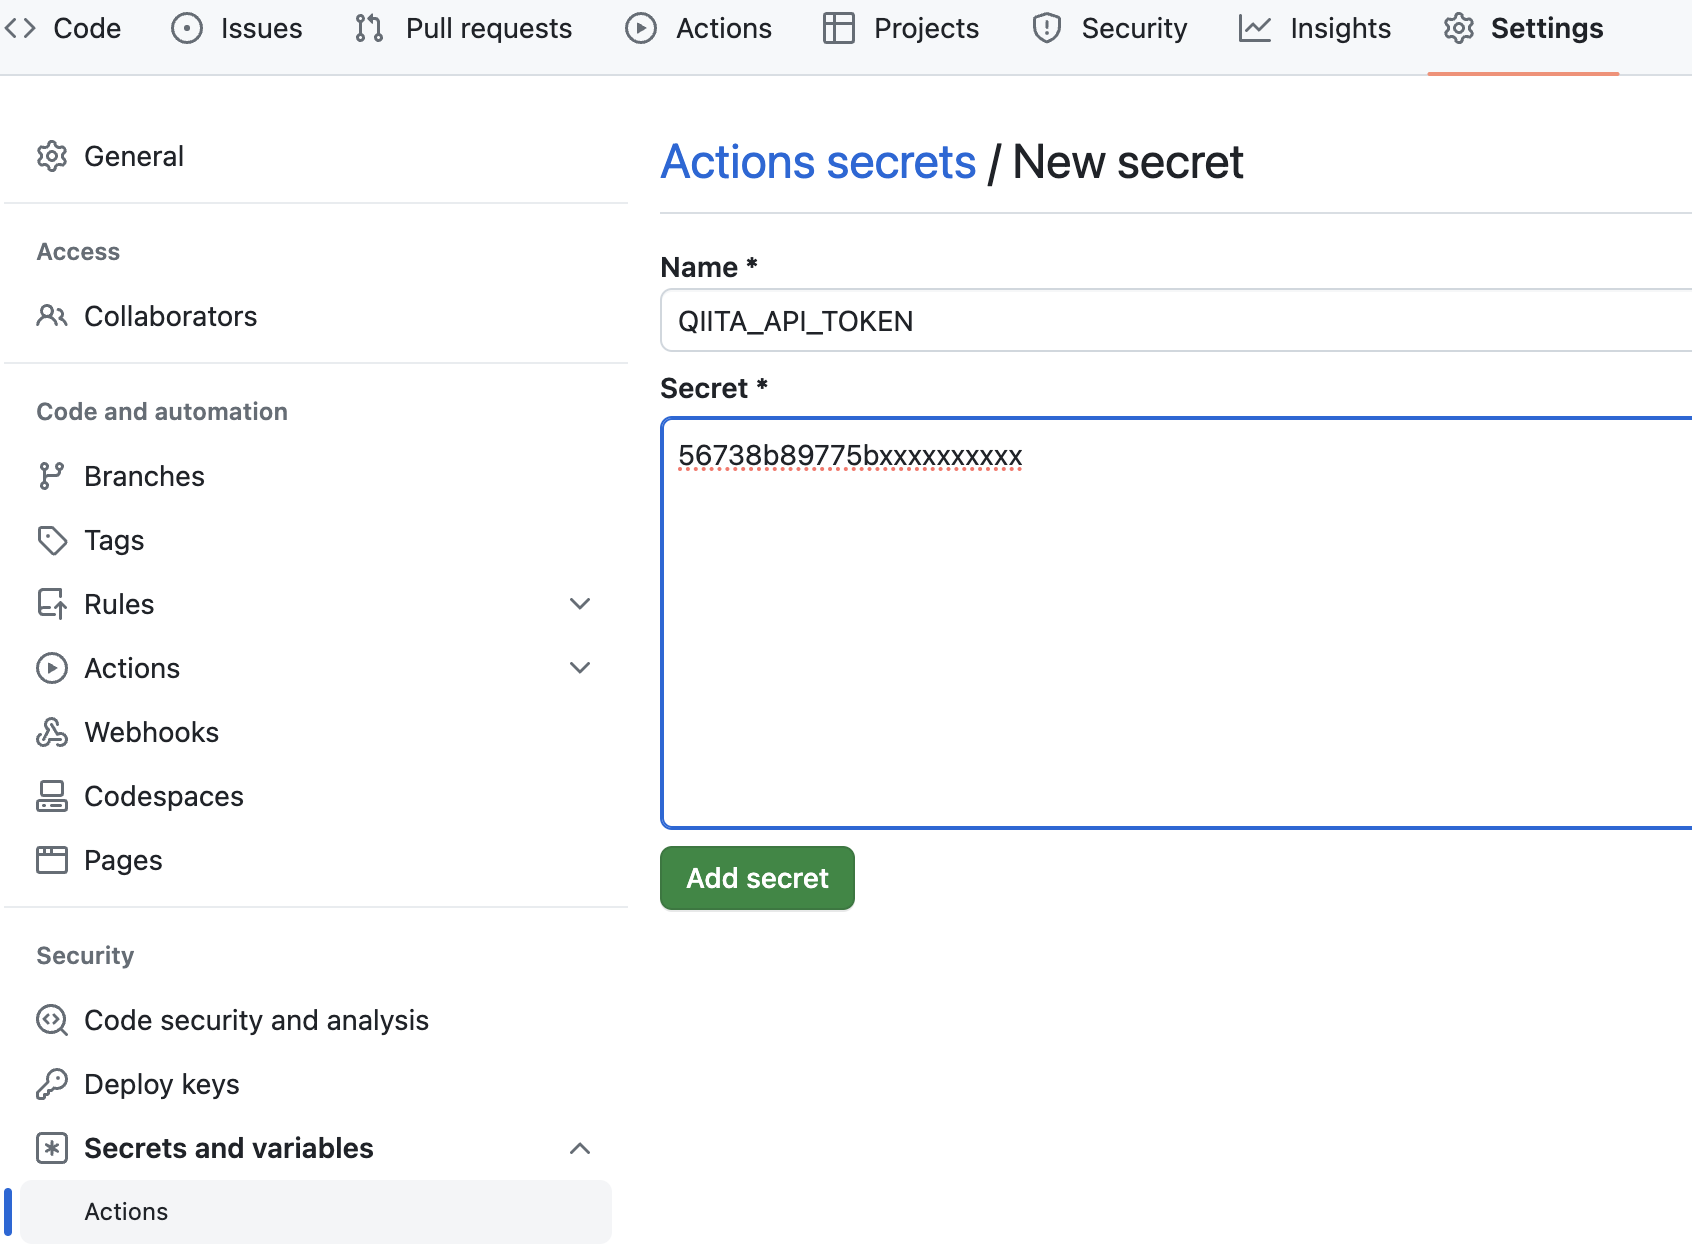
Task: Click the Code security and analysis icon
Action: (52, 1020)
